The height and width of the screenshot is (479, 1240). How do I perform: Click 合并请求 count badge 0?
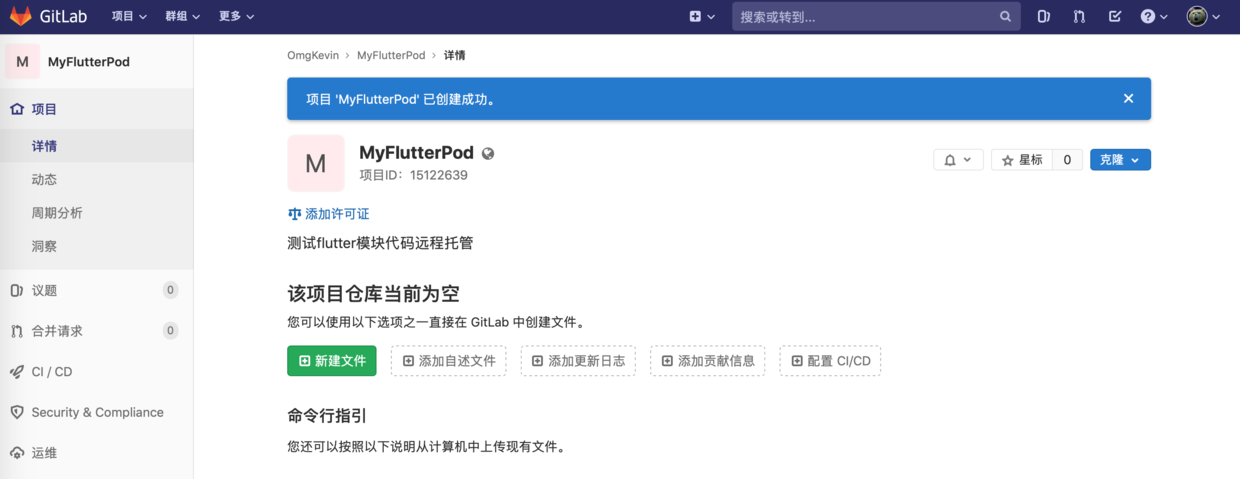[x=171, y=331]
